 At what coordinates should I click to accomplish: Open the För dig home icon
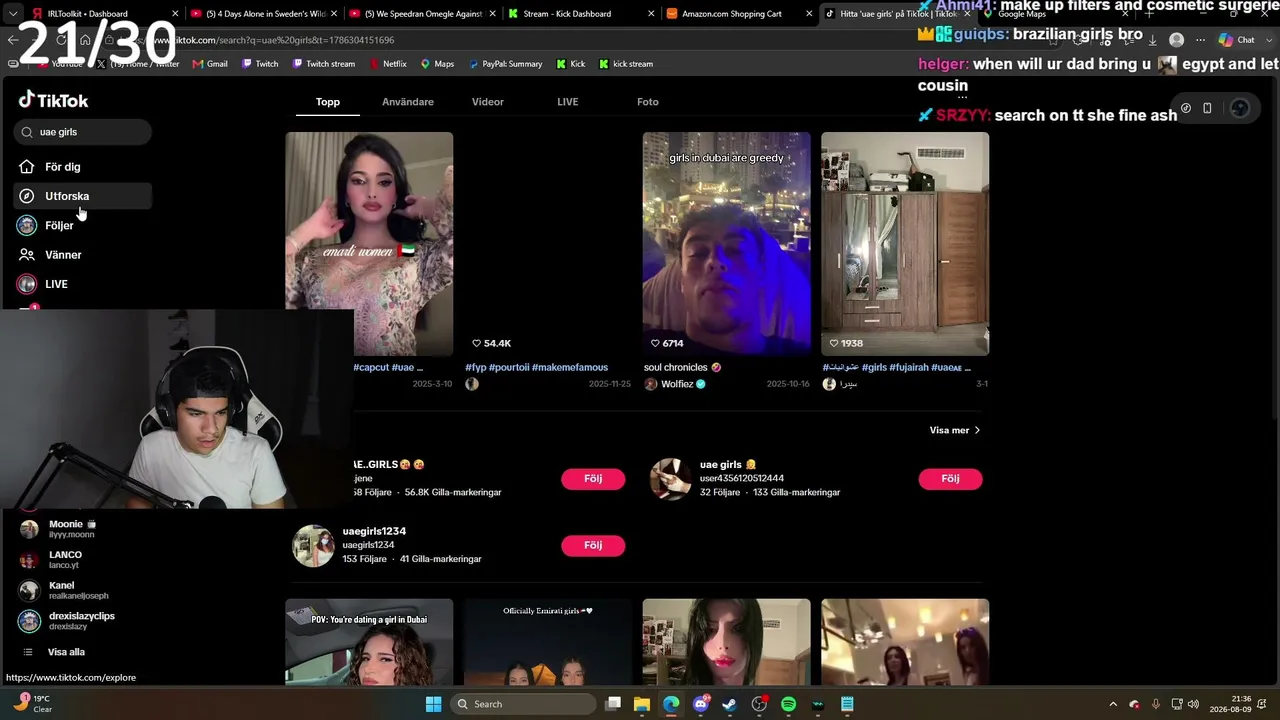(27, 167)
